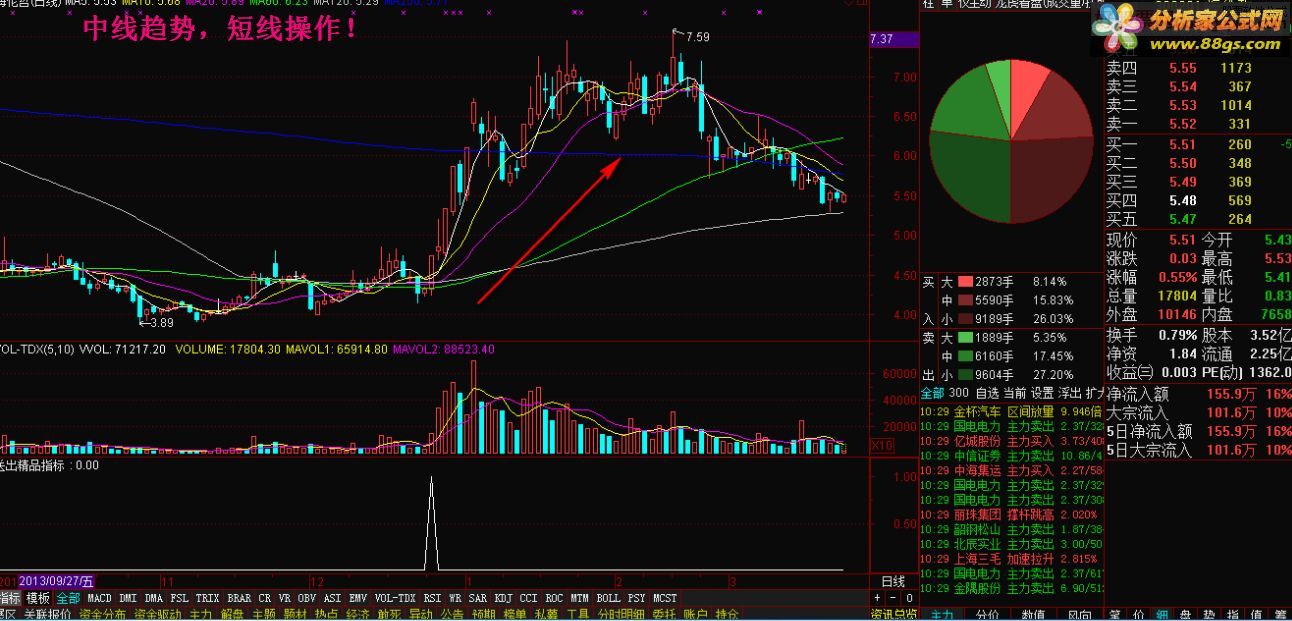Click the white signal spike in 卖出精品指标 pane
Viewport: 1292px width, 621px height.
432,524
